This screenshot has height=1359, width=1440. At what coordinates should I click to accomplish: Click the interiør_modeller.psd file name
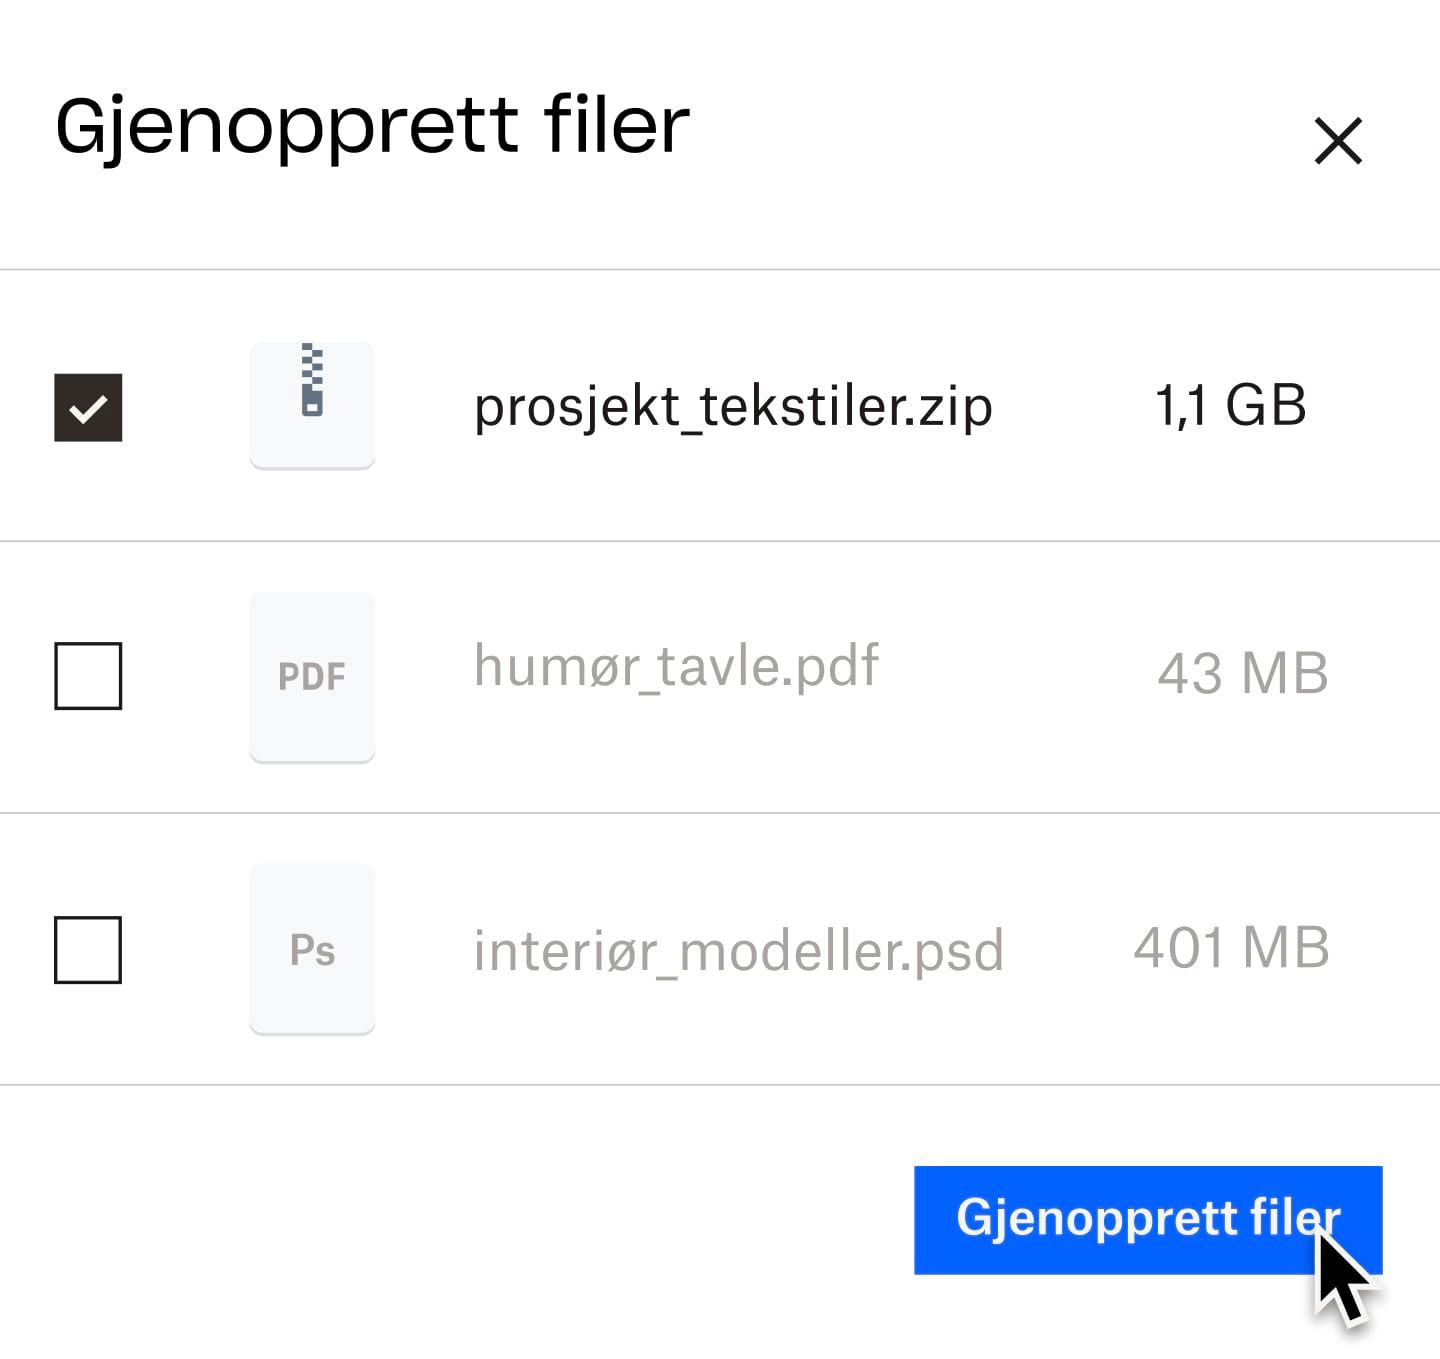(x=738, y=948)
